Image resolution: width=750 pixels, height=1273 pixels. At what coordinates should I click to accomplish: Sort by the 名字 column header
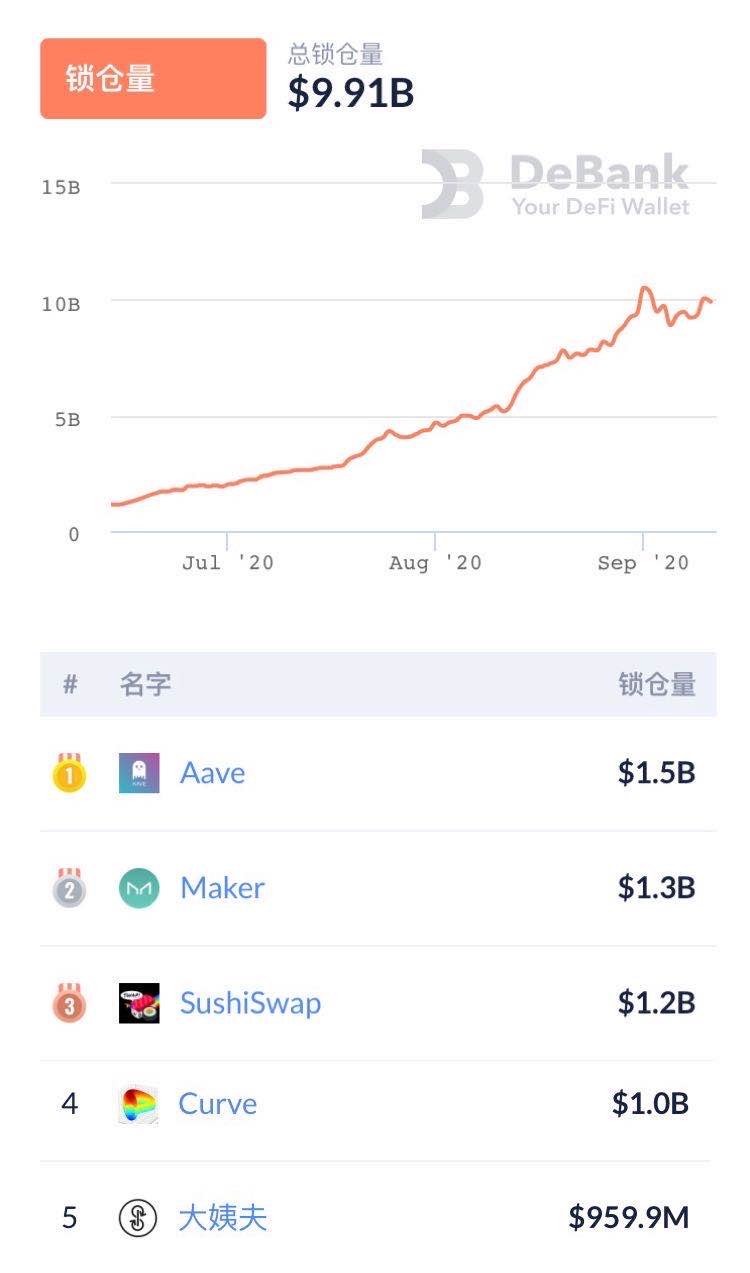[x=145, y=685]
